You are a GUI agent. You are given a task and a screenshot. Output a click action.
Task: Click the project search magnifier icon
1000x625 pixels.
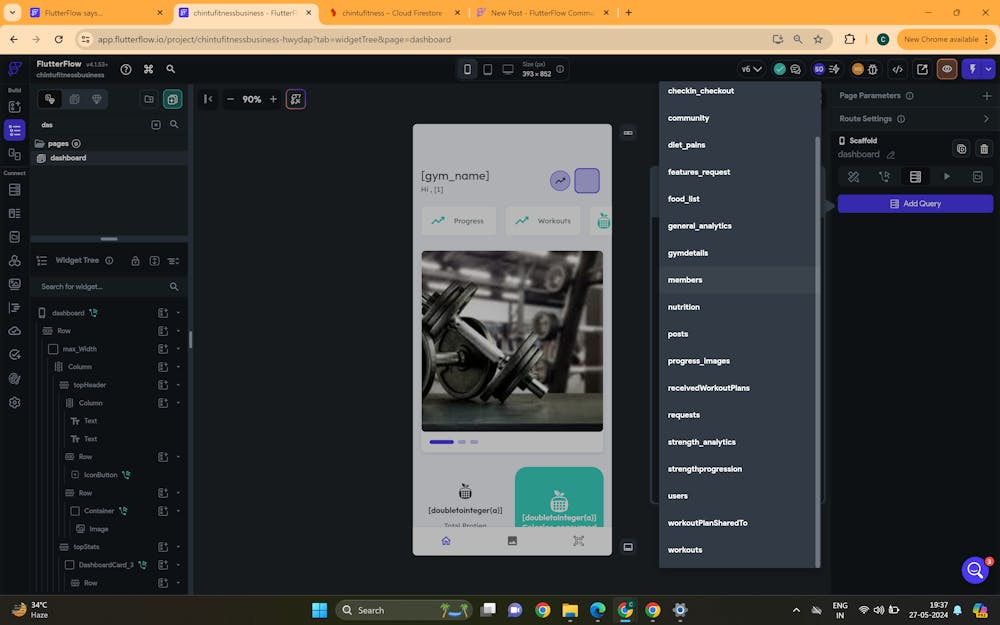click(x=171, y=69)
